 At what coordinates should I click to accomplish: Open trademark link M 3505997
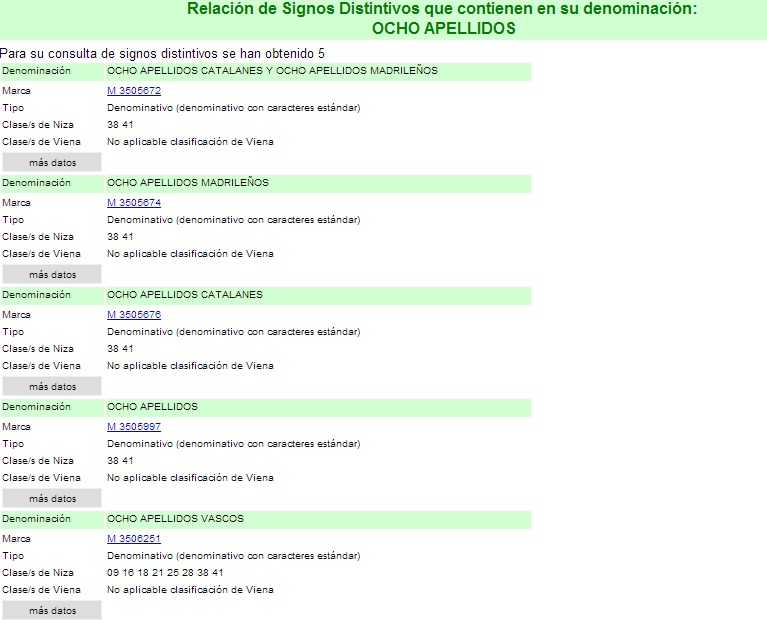[x=134, y=427]
